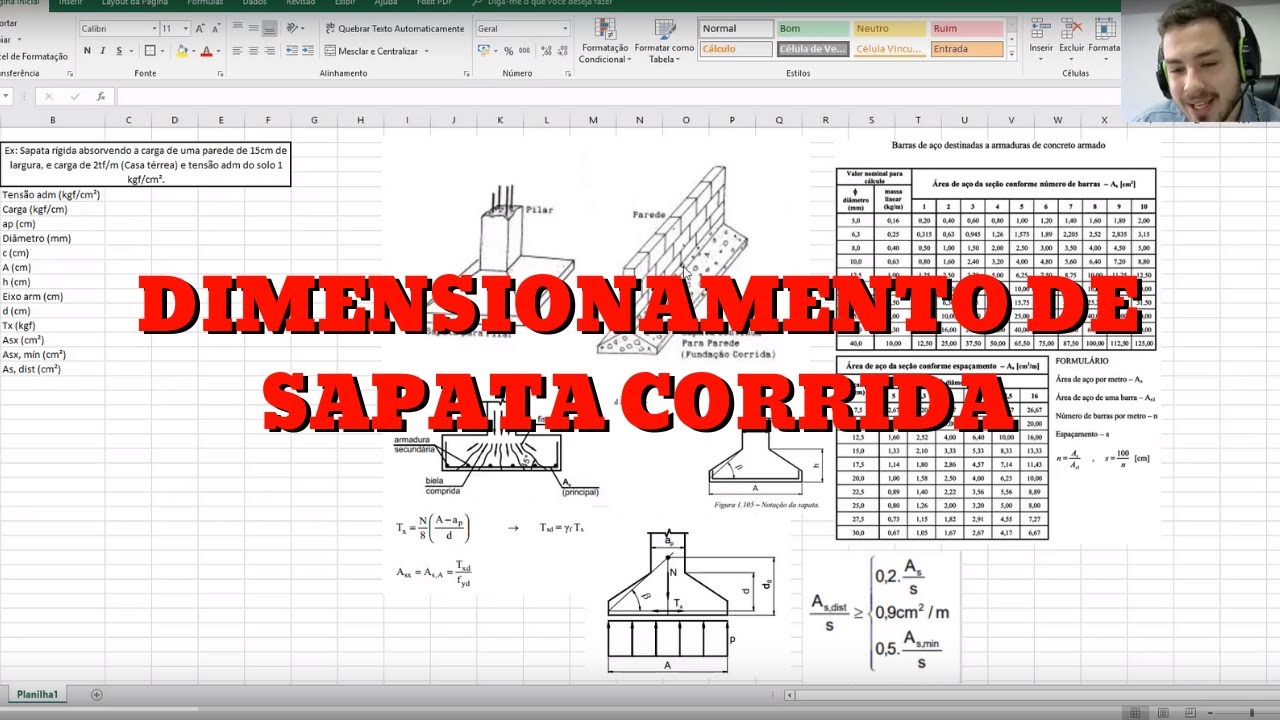Open the Layout da Página tab
This screenshot has width=1280, height=720.
coord(136,3)
